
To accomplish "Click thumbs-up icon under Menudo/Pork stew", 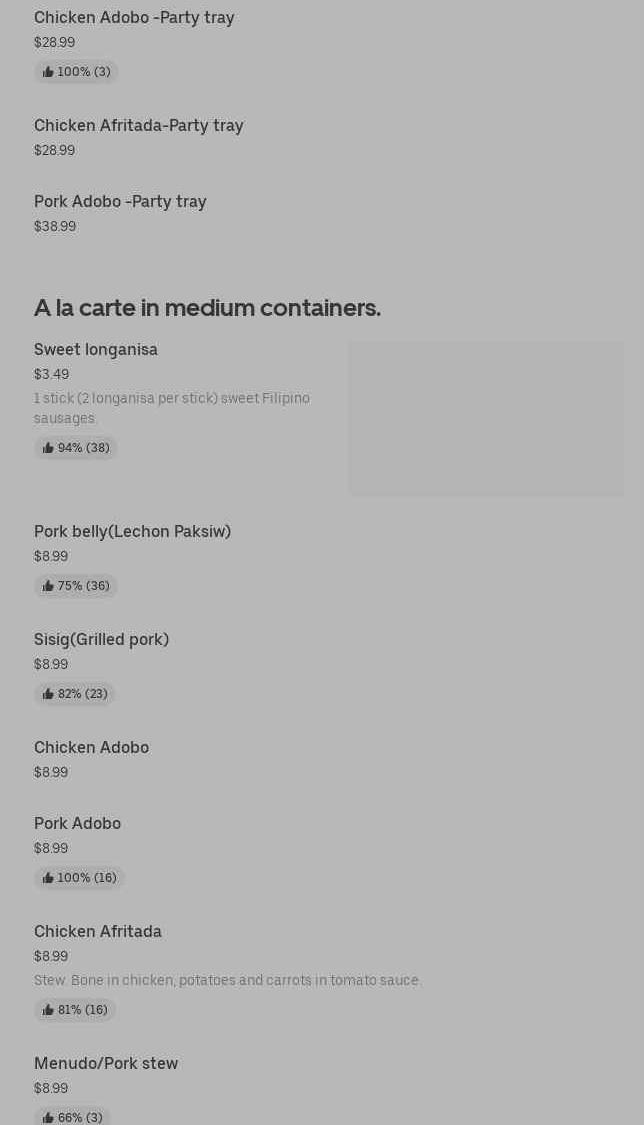I will click(x=48, y=1118).
